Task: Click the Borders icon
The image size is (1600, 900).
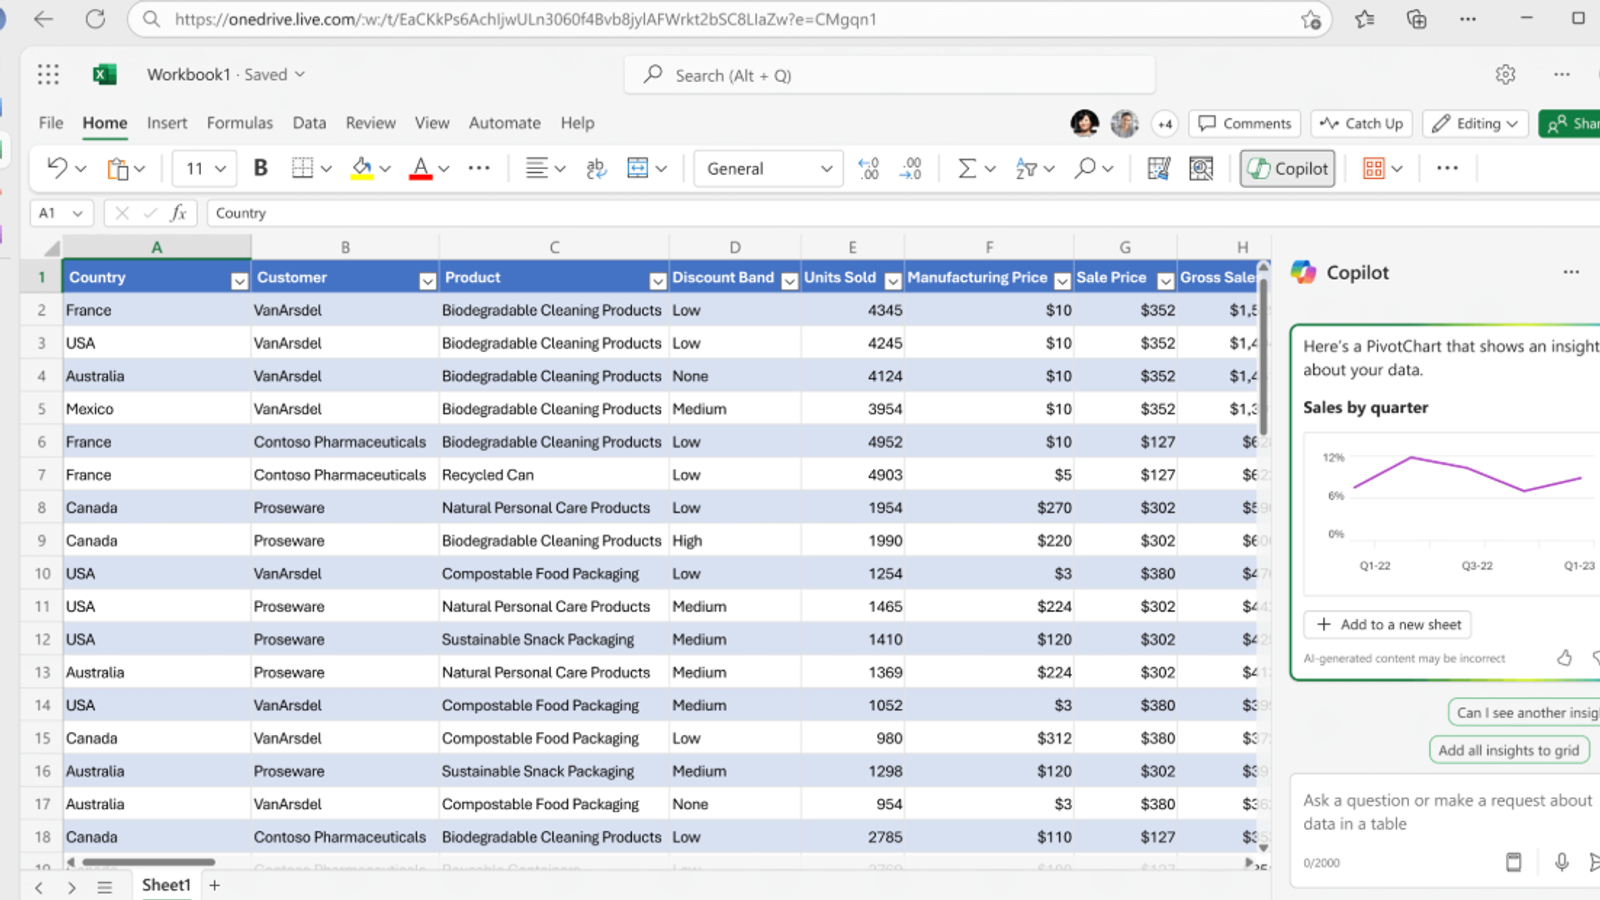Action: tap(302, 168)
